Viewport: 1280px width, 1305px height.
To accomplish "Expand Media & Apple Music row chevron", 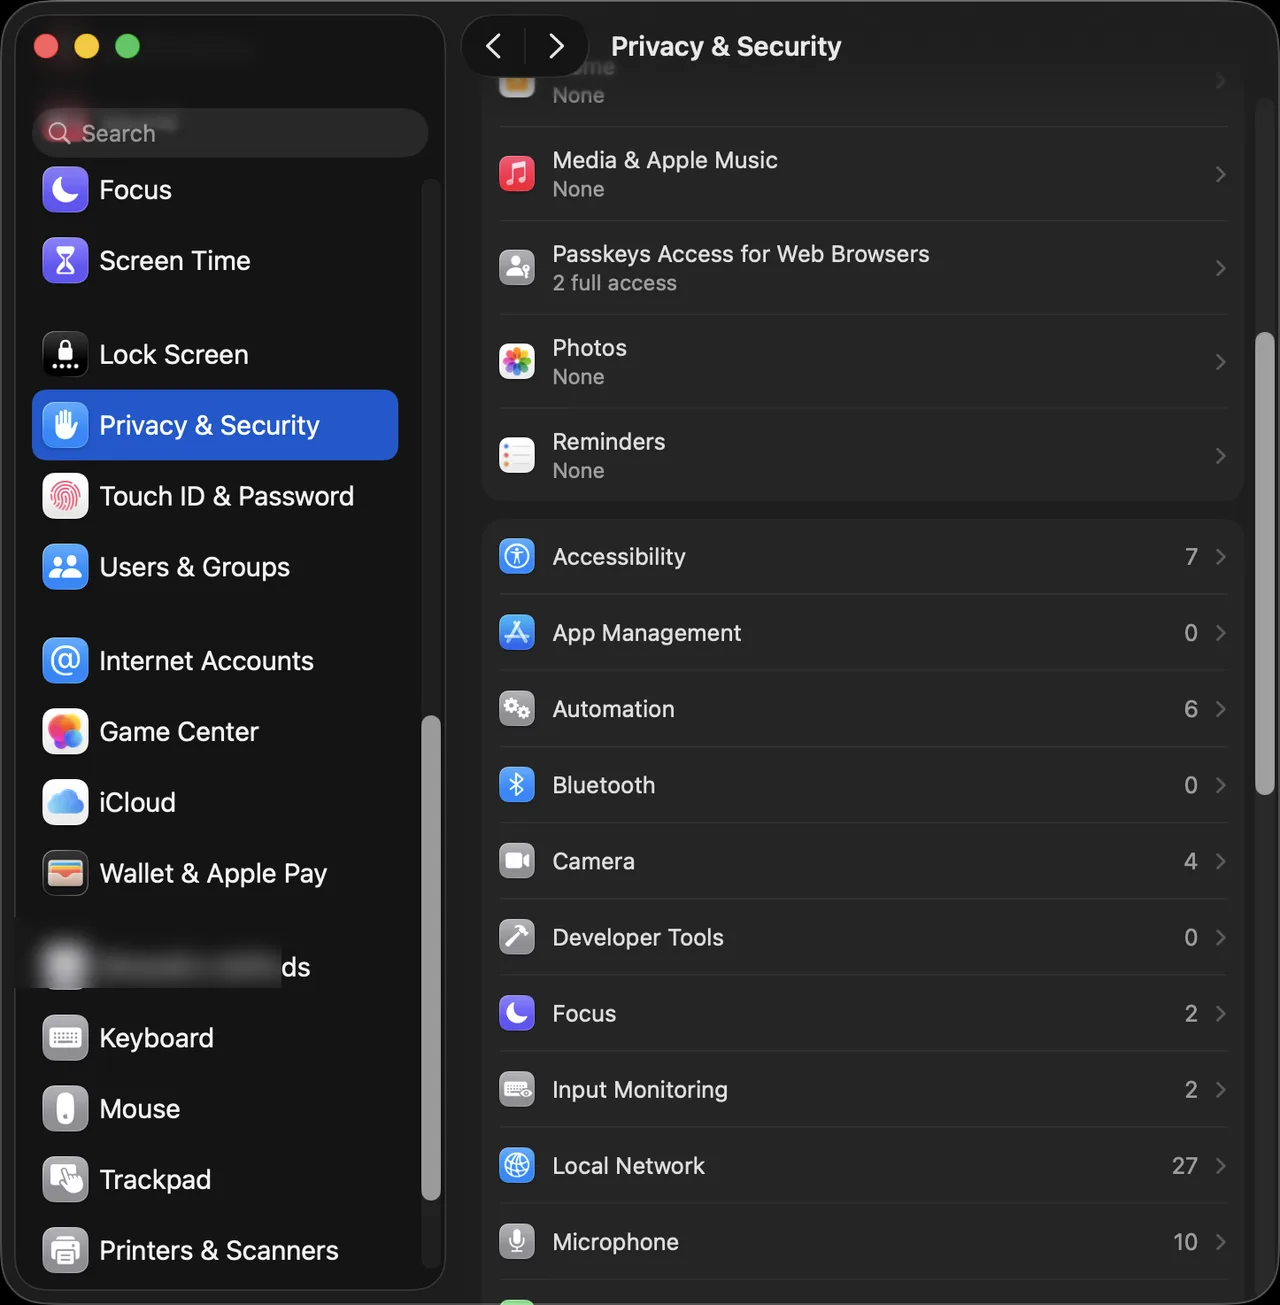I will click(1220, 174).
